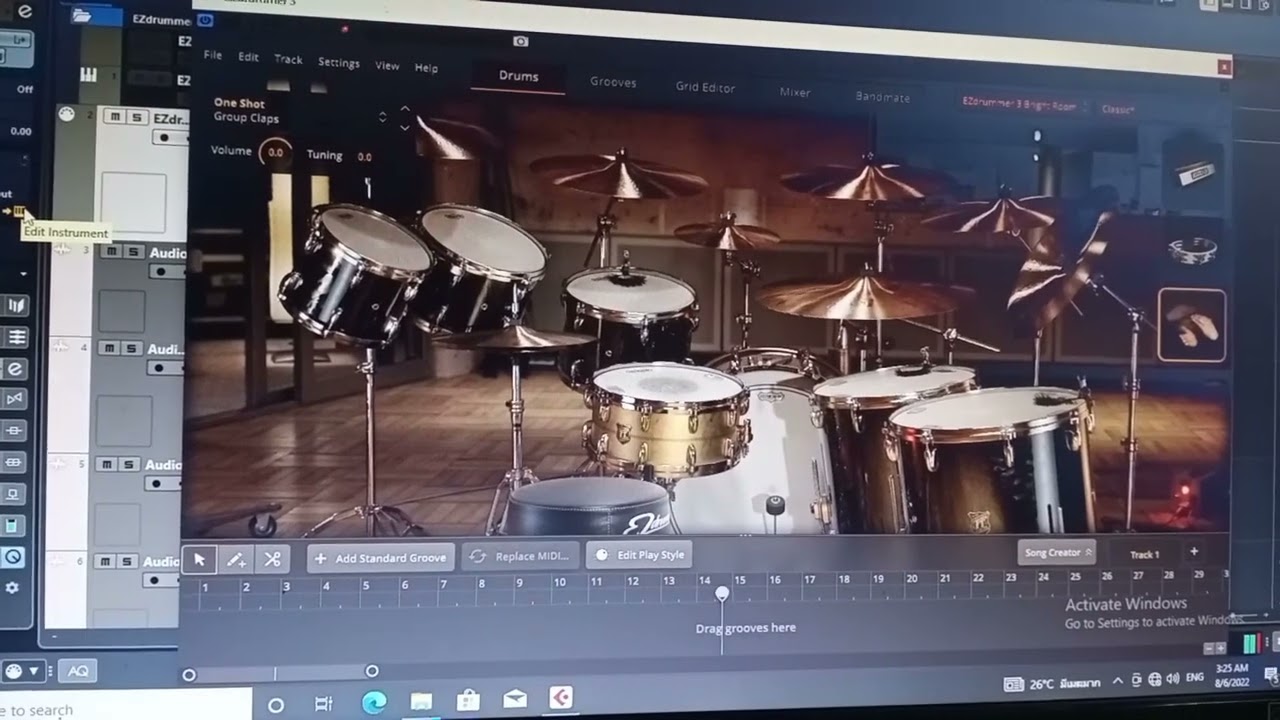The width and height of the screenshot is (1280, 720).
Task: Switch to the Bandmate tab
Action: 883,97
